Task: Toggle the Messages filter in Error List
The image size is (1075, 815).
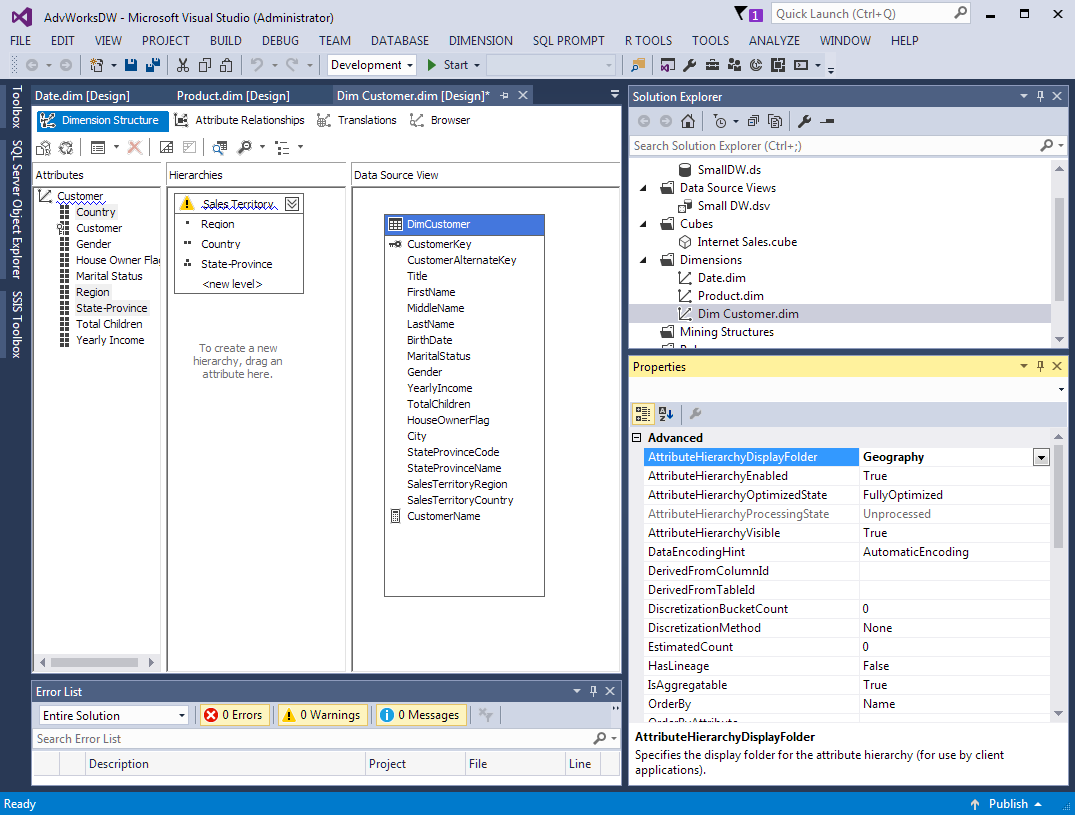Action: click(420, 715)
